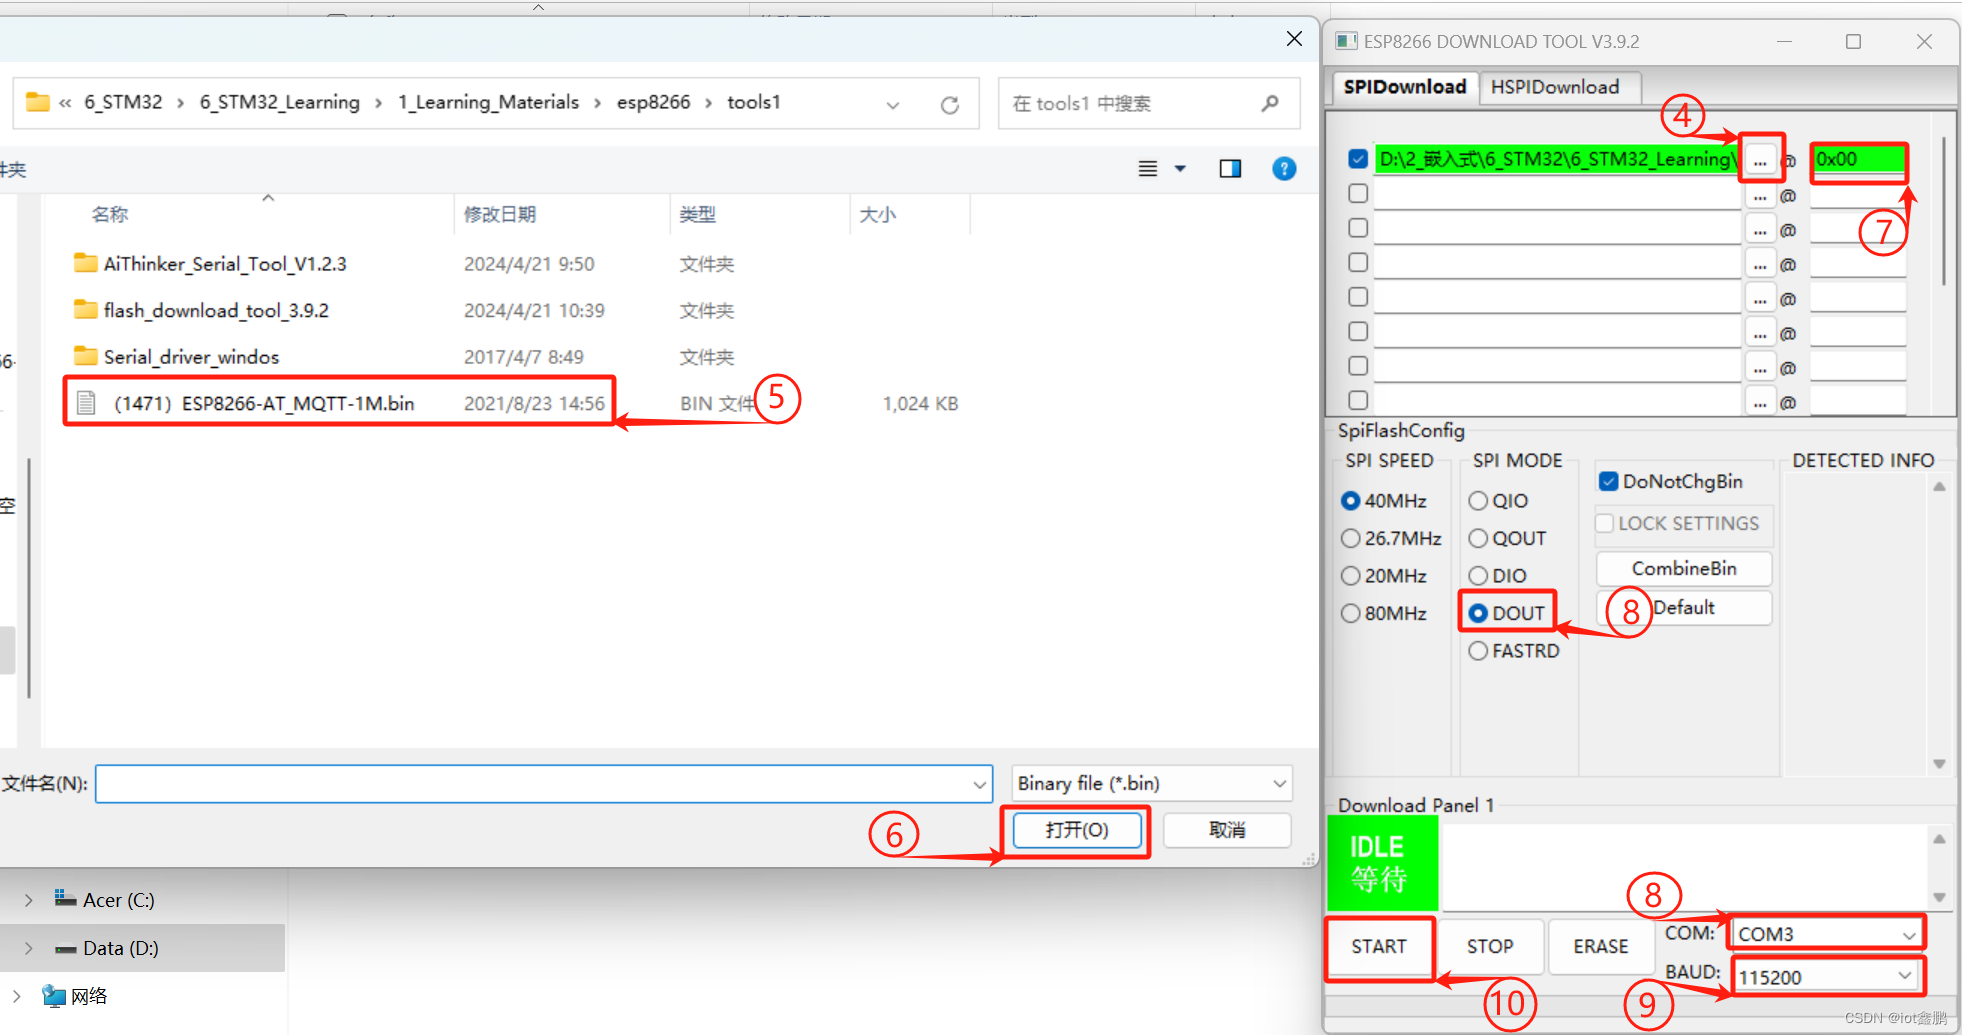Screen dimensions: 1962x1035
Task: Expand the Acer (C:) drive tree
Action: (x=29, y=900)
